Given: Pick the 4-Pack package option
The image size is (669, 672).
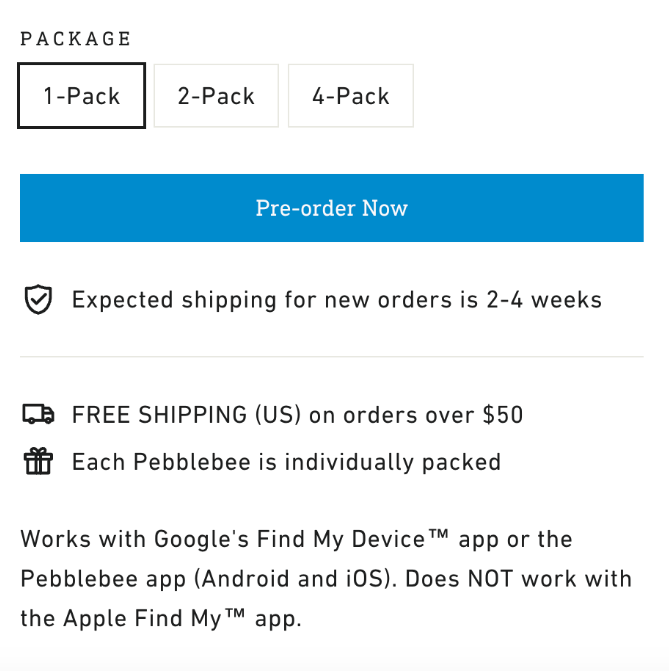Looking at the screenshot, I should (351, 96).
